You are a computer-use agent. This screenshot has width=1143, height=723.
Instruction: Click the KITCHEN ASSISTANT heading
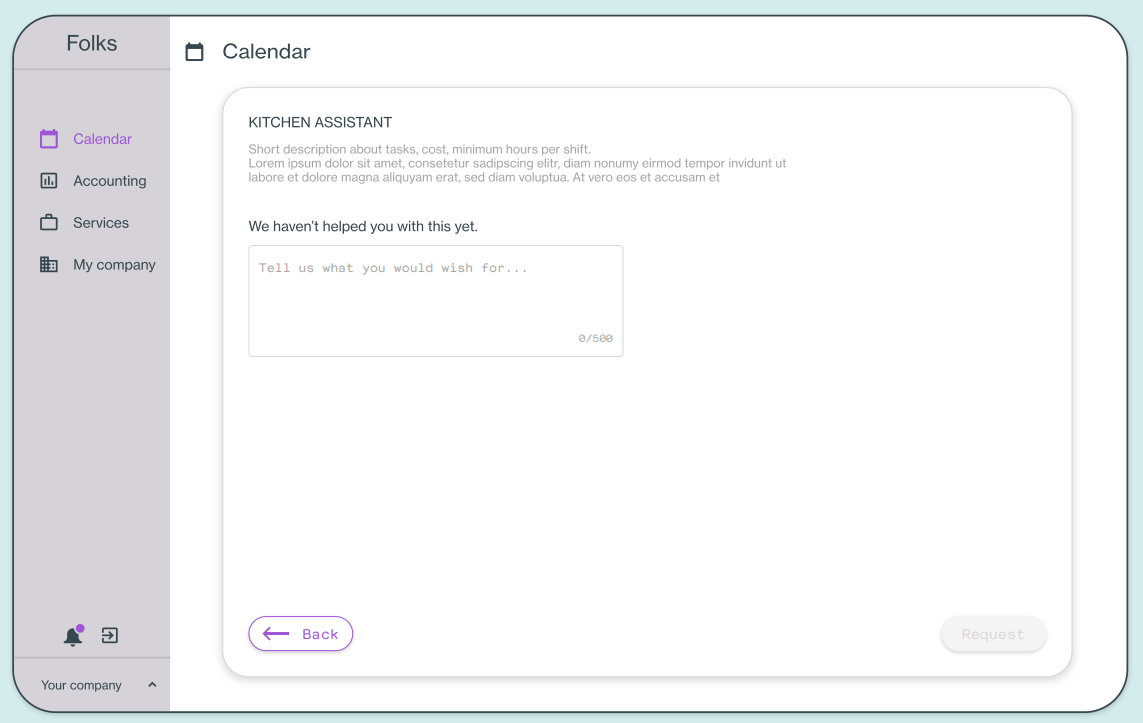click(x=320, y=122)
